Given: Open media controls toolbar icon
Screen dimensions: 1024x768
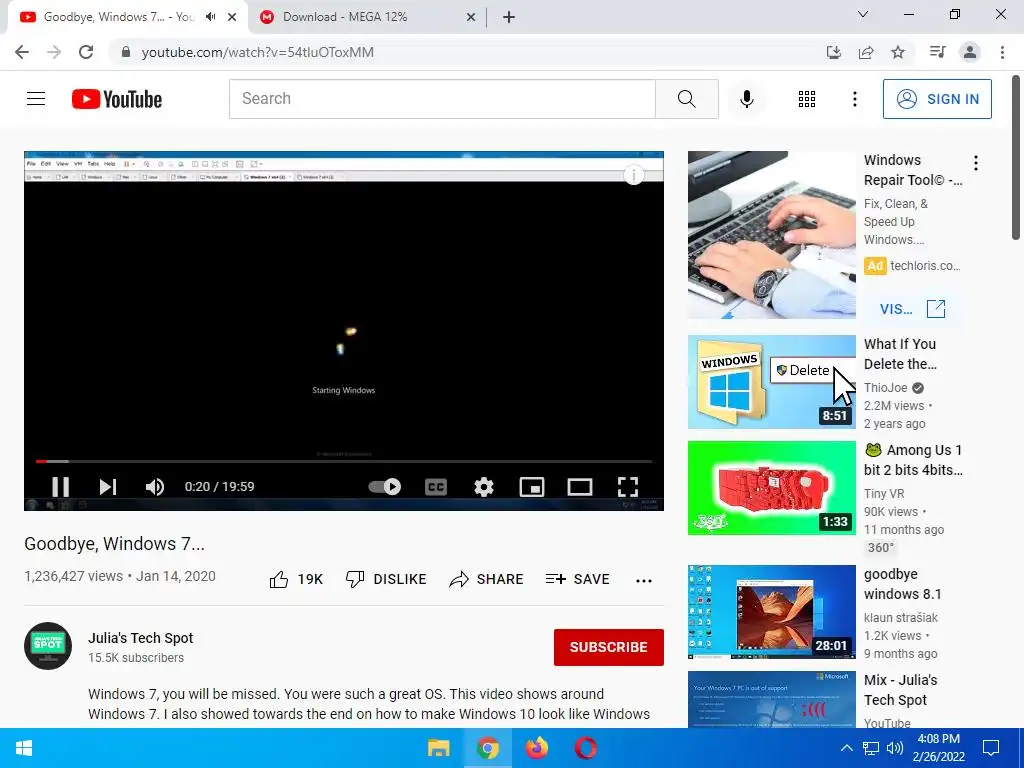Looking at the screenshot, I should [x=937, y=52].
